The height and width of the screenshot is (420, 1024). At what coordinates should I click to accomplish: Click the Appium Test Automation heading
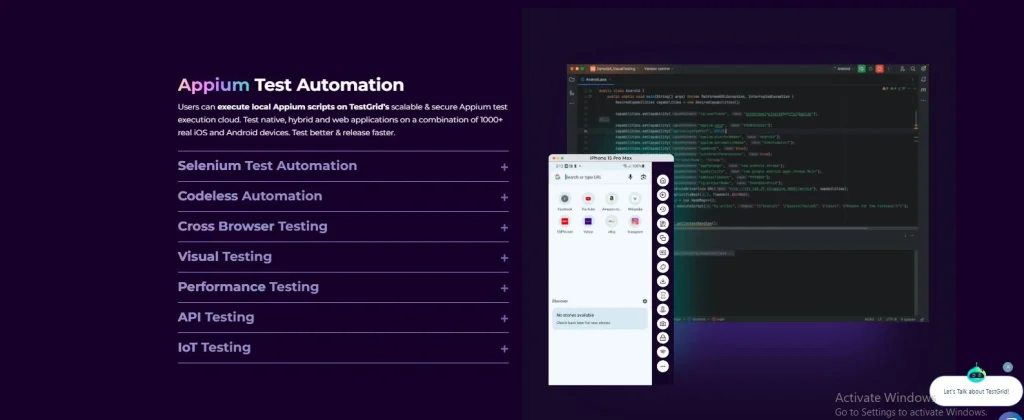[291, 85]
